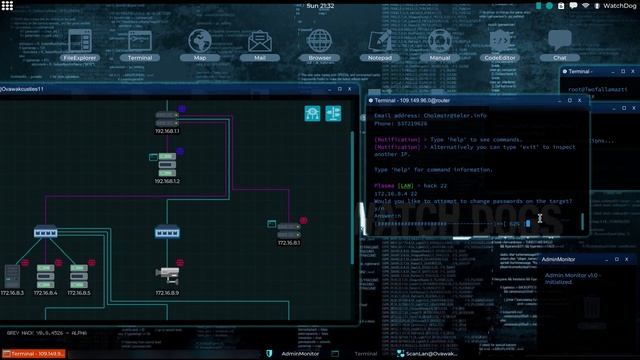640x360 pixels.
Task: Switch to ScanLan@Ovawak taskbar item
Action: click(x=428, y=354)
